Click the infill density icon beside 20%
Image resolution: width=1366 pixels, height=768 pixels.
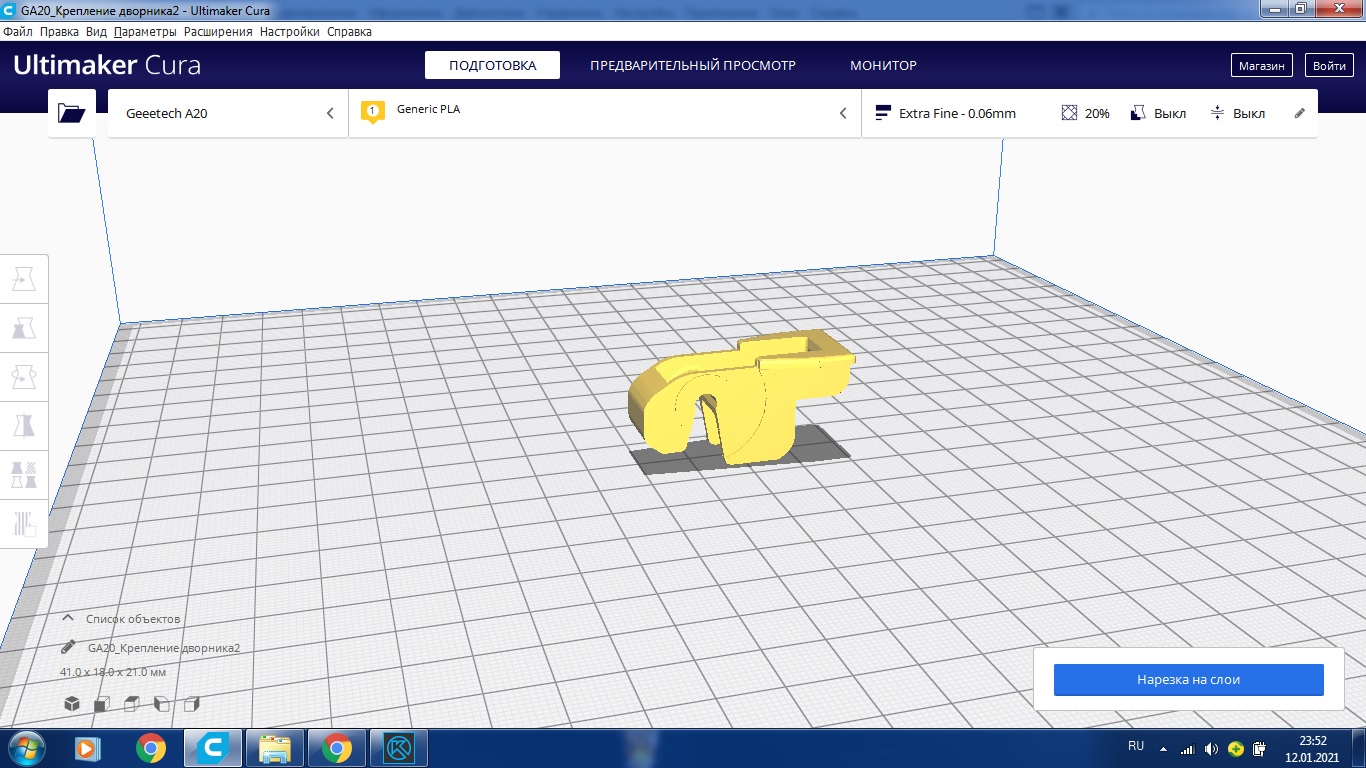[x=1069, y=113]
